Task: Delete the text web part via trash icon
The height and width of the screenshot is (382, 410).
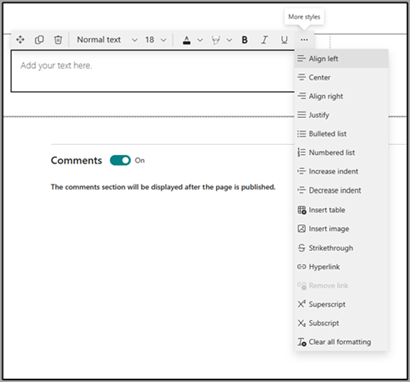Action: tap(58, 40)
